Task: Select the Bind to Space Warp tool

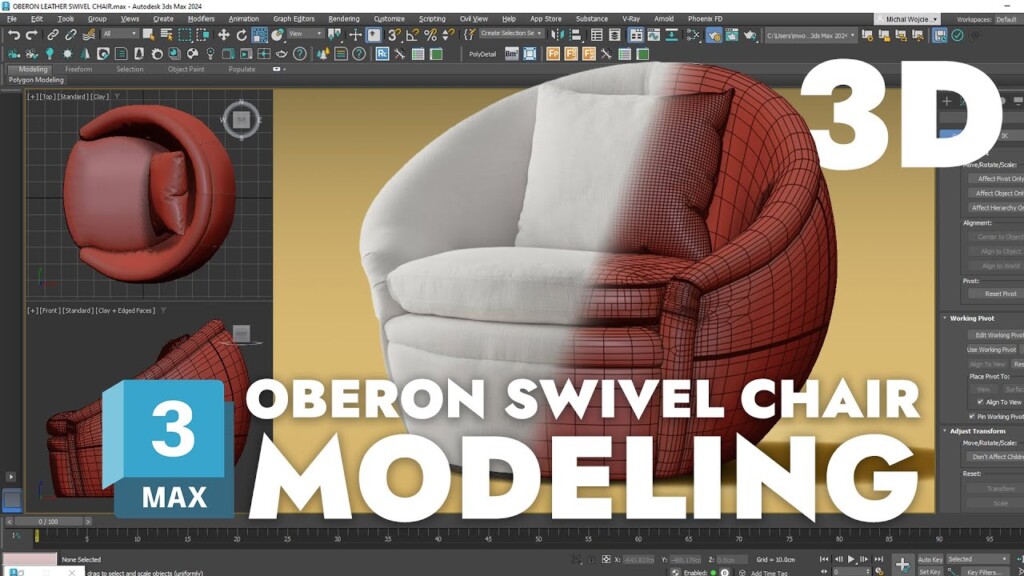Action: point(89,35)
